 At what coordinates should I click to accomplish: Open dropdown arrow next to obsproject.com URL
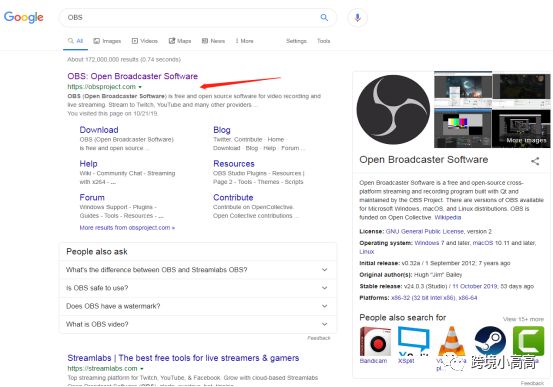(x=140, y=87)
